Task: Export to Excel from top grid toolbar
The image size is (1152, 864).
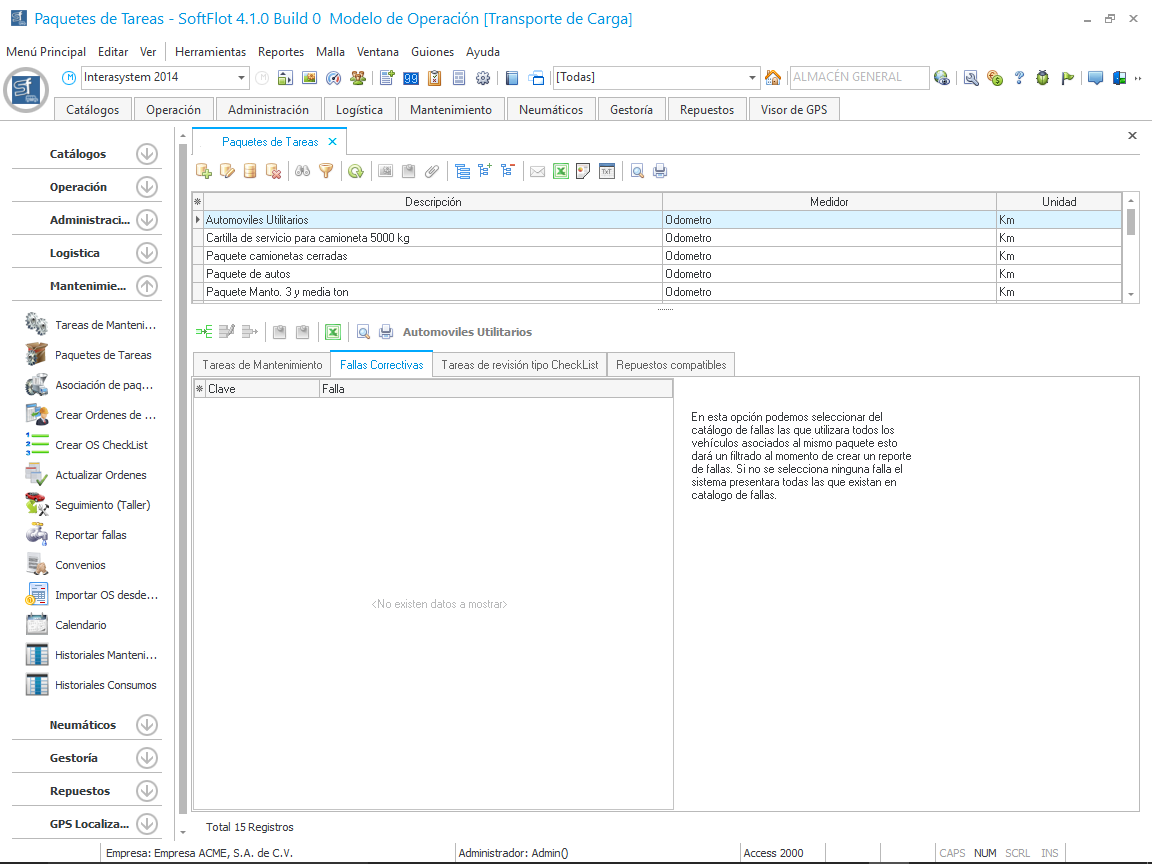Action: pos(561,171)
